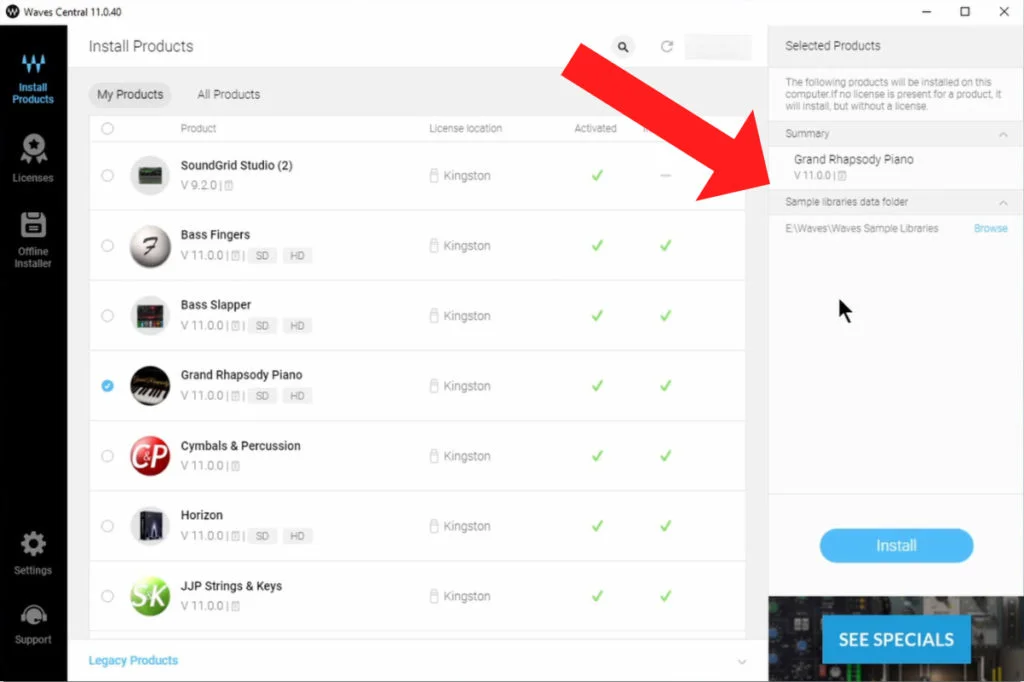Choose HD library for Bass Slapper
Viewport: 1024px width, 682px height.
click(297, 325)
